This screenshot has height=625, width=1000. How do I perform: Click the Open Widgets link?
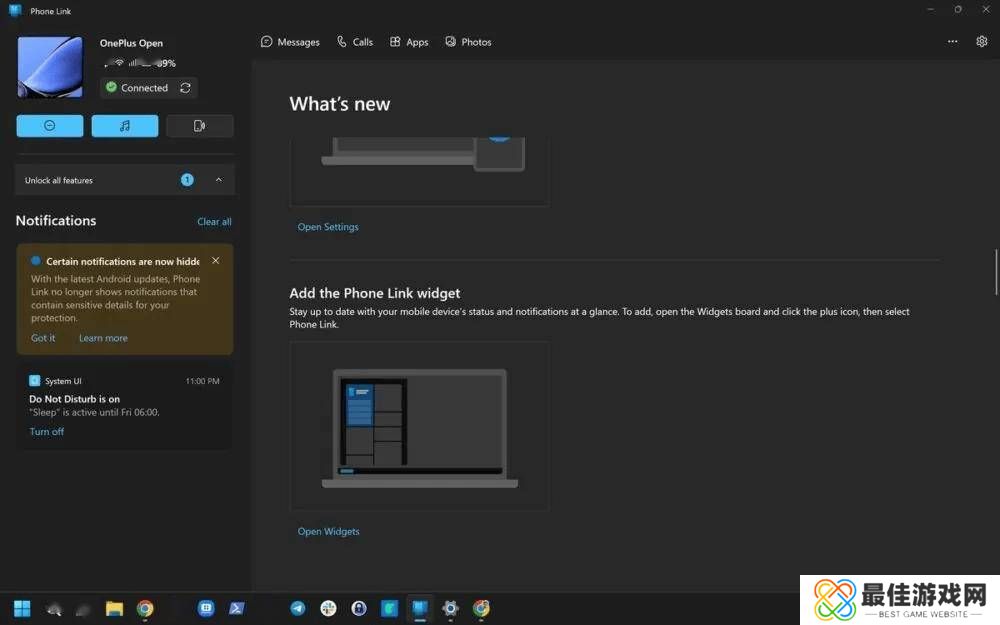328,532
